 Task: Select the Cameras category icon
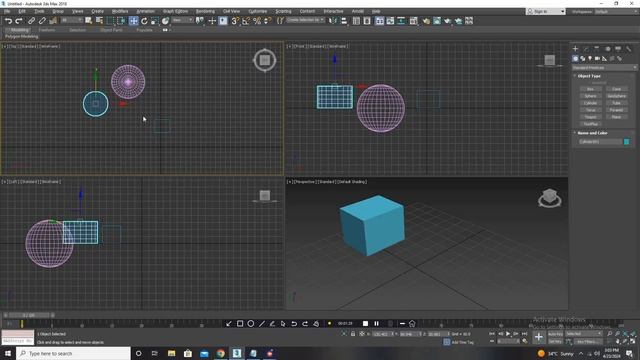click(x=597, y=59)
